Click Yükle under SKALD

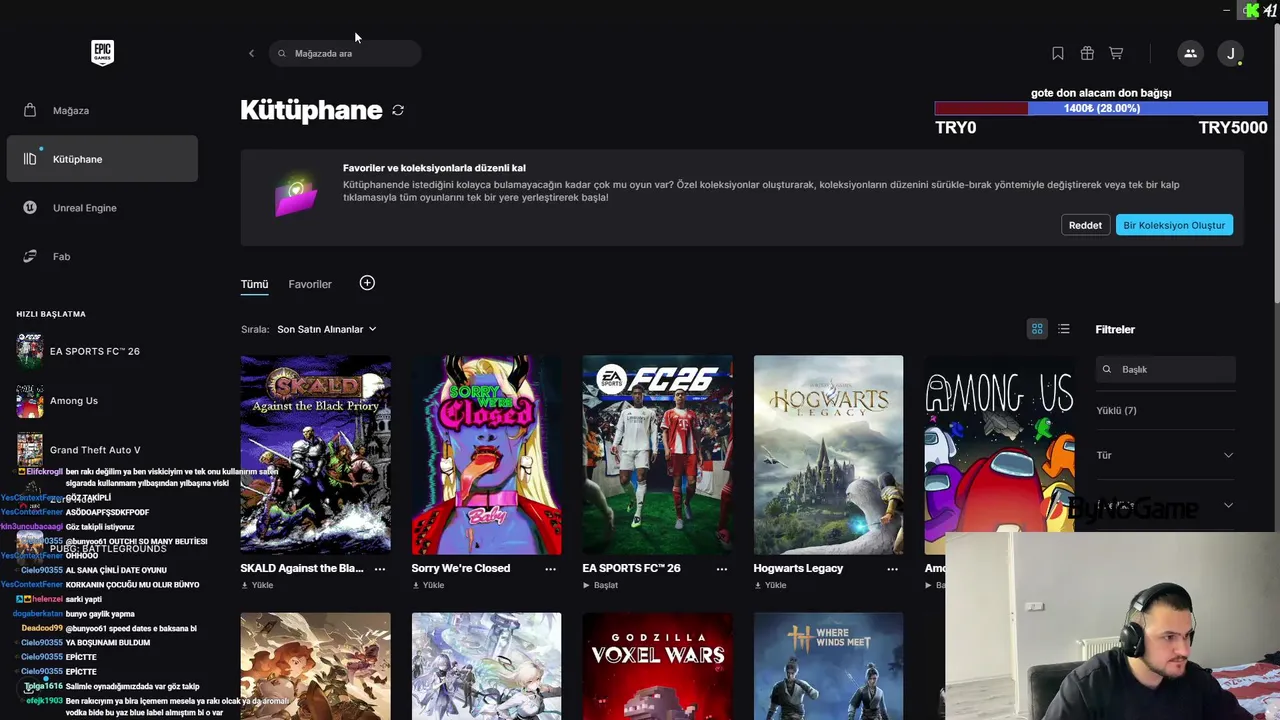[x=257, y=585]
